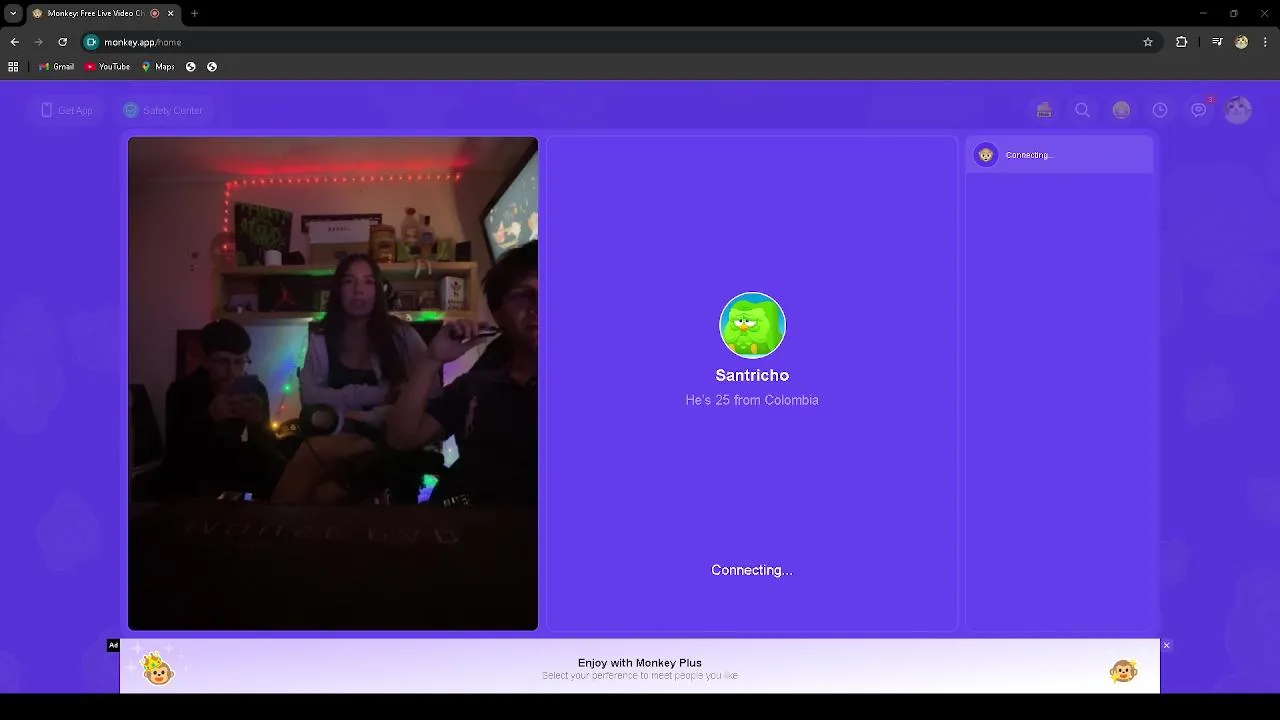Open Gmail bookmark
Viewport: 1280px width, 720px height.
pos(57,67)
